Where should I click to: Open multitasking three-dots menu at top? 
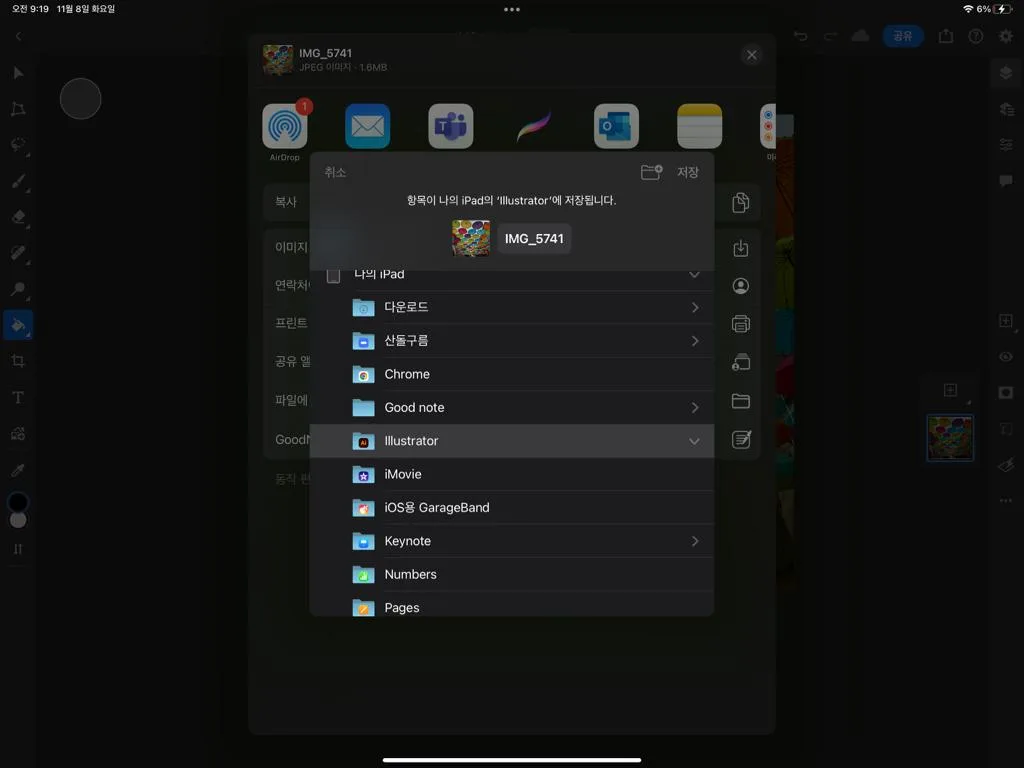click(x=512, y=9)
